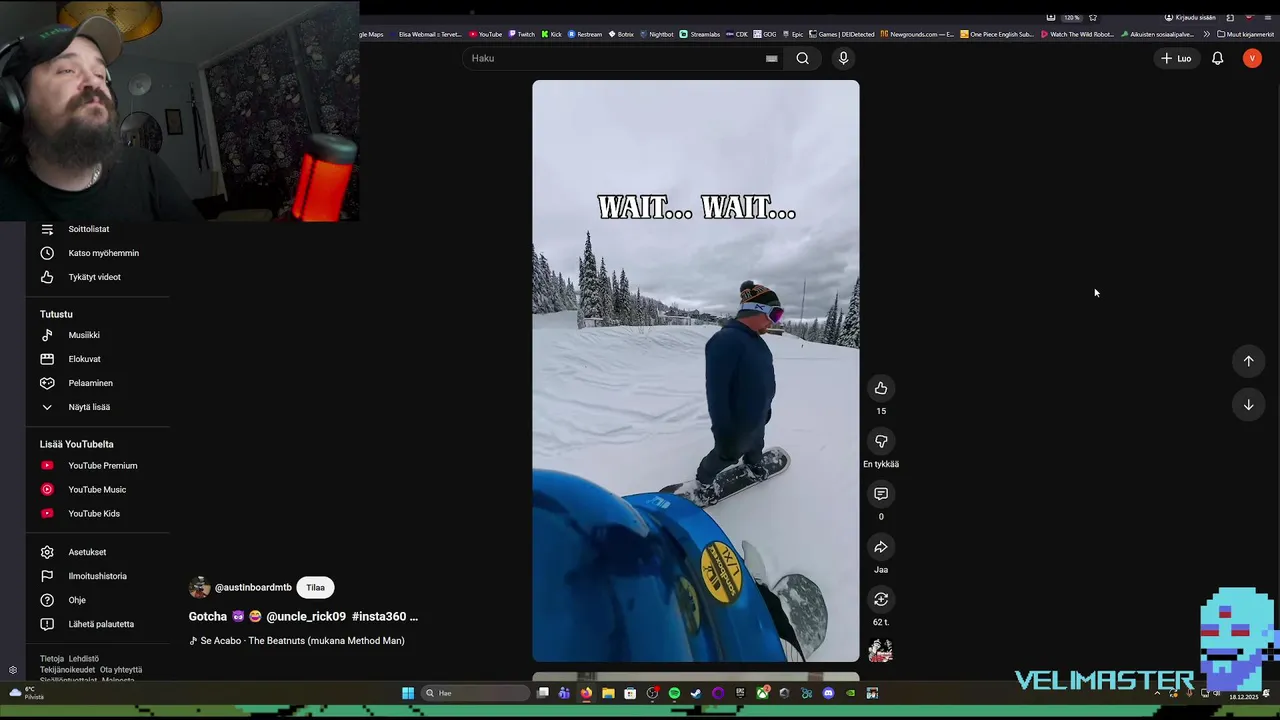
Task: Open Muut kirjanmerkit folder
Action: [x=1245, y=34]
